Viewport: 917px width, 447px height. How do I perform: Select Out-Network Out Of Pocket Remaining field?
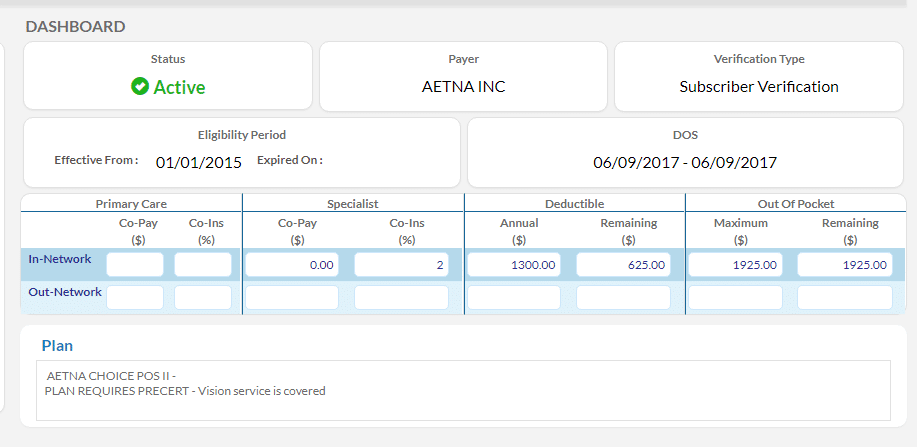844,297
